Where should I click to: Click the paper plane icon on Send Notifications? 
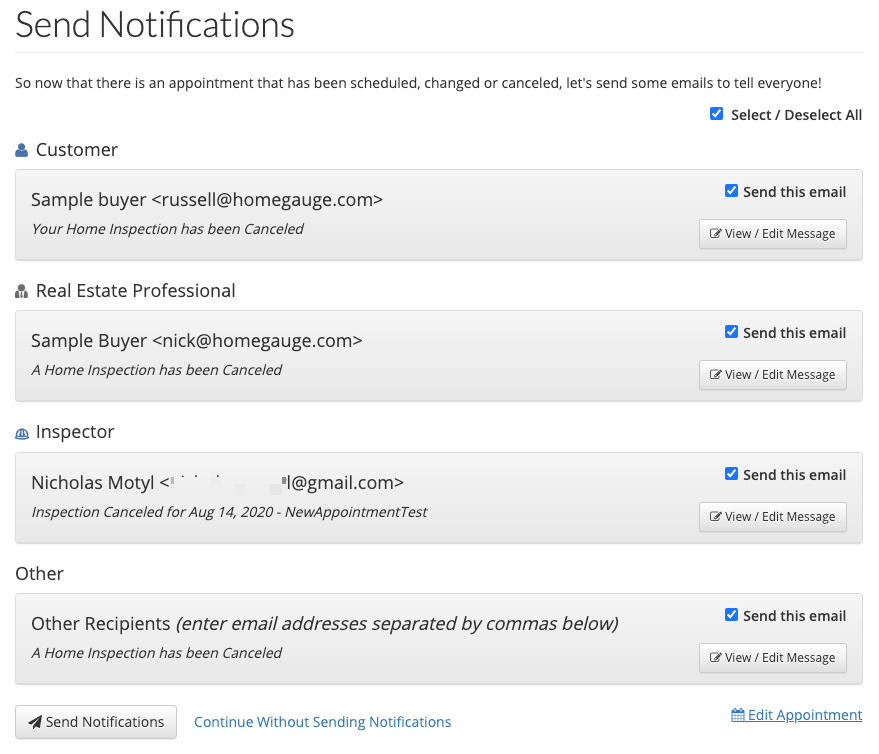[x=35, y=722]
